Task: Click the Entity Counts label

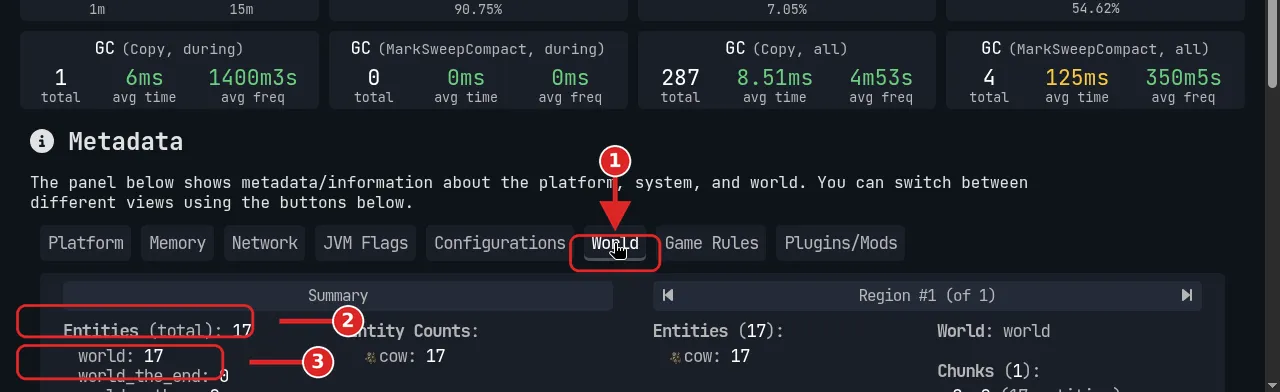Action: (415, 331)
